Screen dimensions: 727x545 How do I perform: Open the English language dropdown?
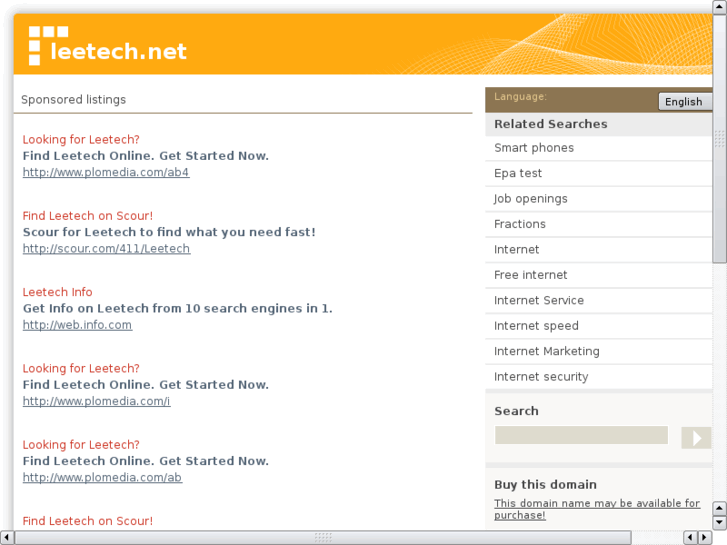click(x=684, y=101)
